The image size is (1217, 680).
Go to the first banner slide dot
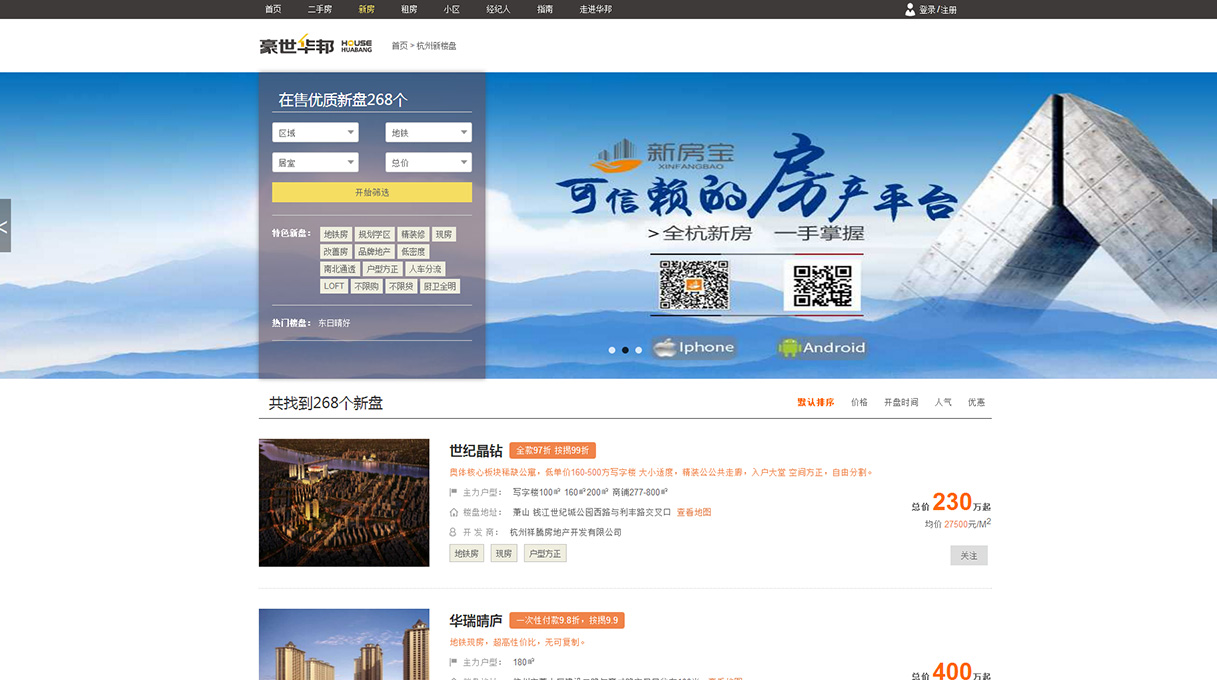tap(612, 350)
